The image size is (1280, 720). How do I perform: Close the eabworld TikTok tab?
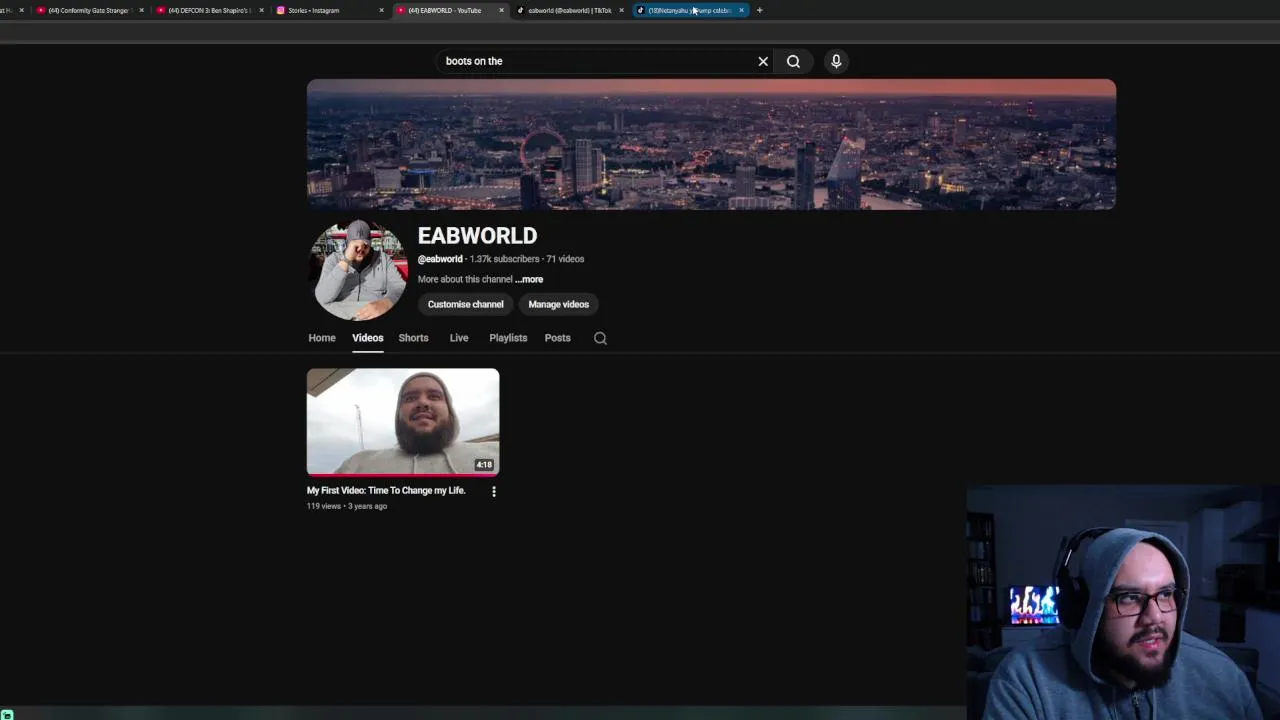click(621, 10)
